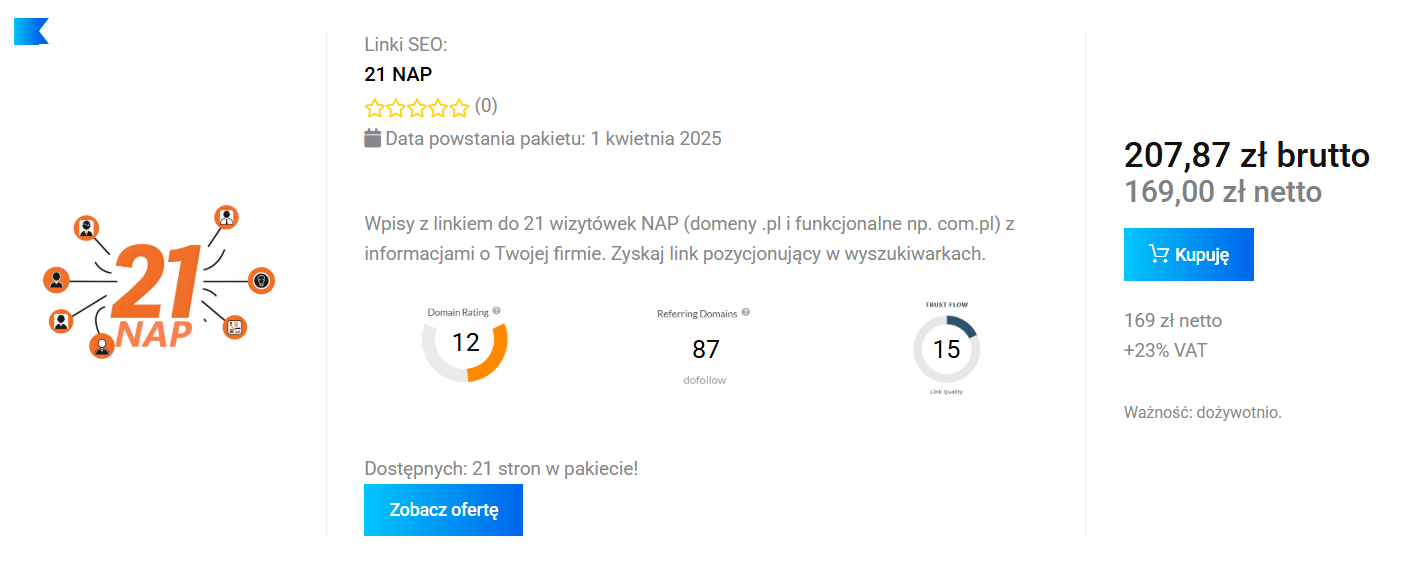Click the 207,87 zł brutto price
The image size is (1422, 565).
coord(1247,156)
